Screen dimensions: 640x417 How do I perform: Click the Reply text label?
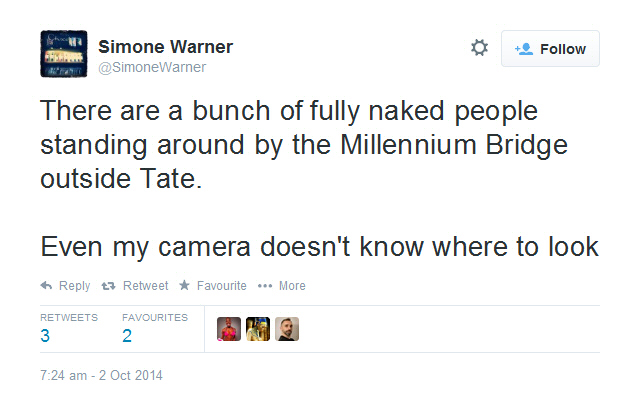pyautogui.click(x=75, y=286)
